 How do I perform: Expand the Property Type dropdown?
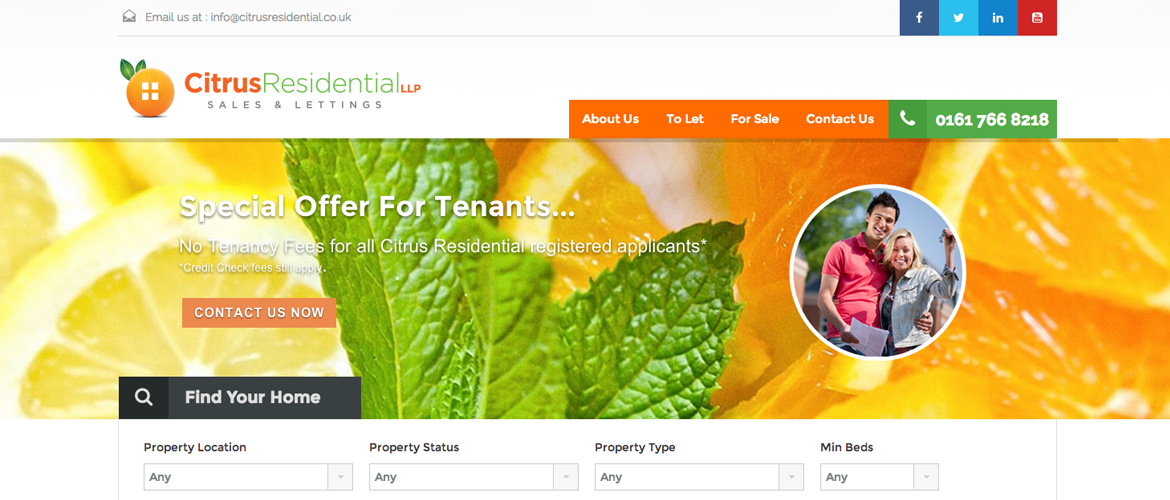[x=699, y=477]
